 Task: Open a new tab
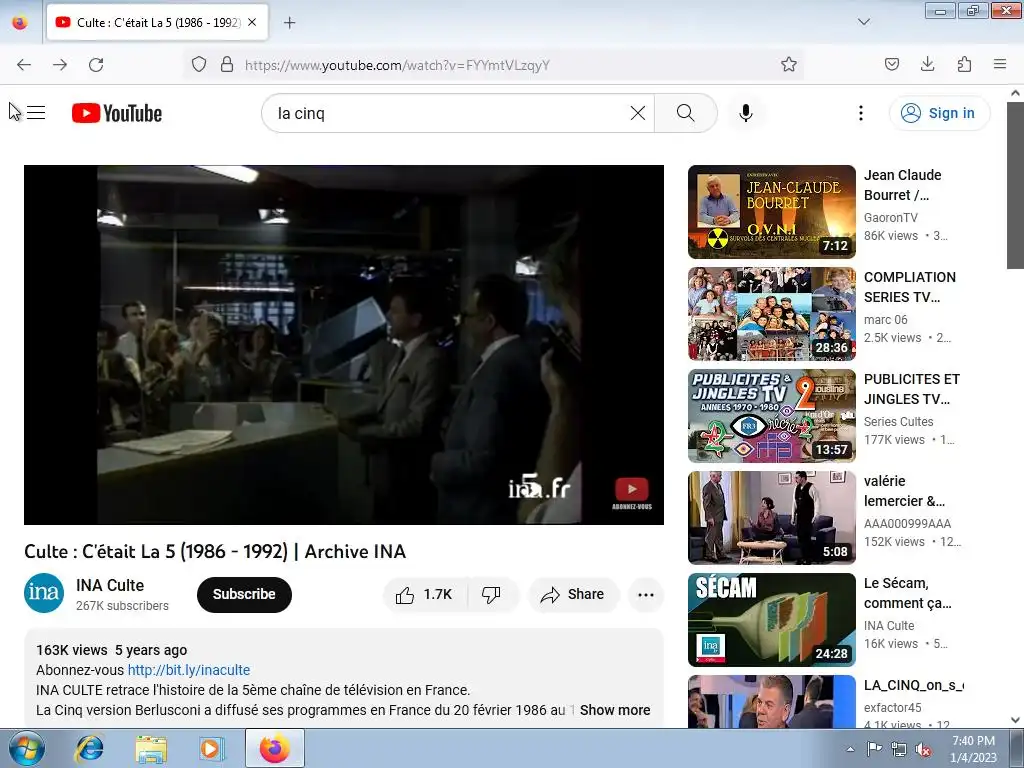(x=289, y=22)
